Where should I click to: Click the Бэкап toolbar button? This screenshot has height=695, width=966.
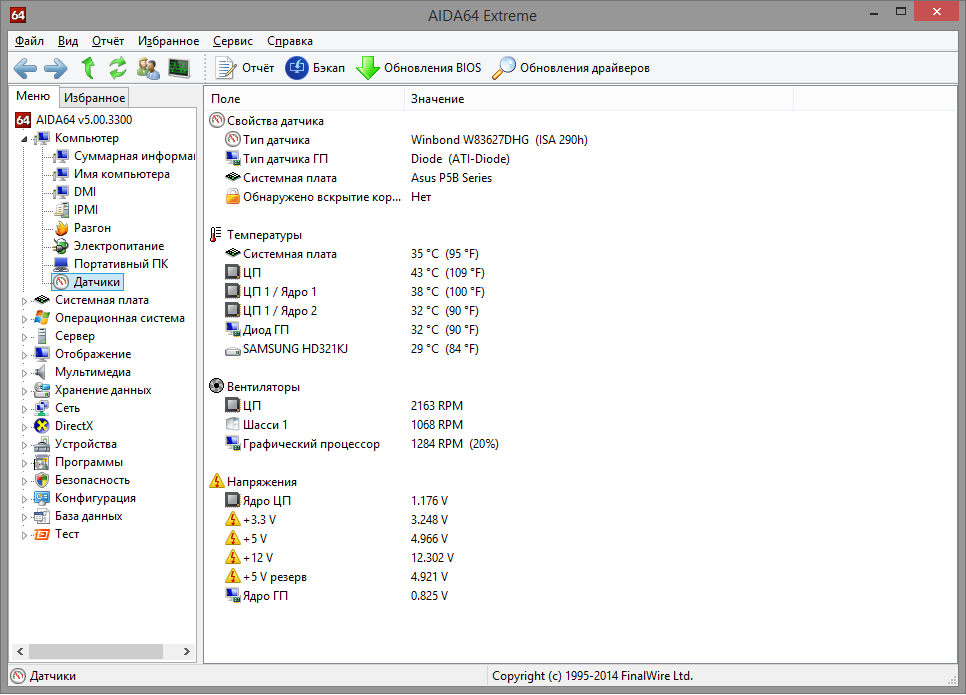tap(315, 68)
